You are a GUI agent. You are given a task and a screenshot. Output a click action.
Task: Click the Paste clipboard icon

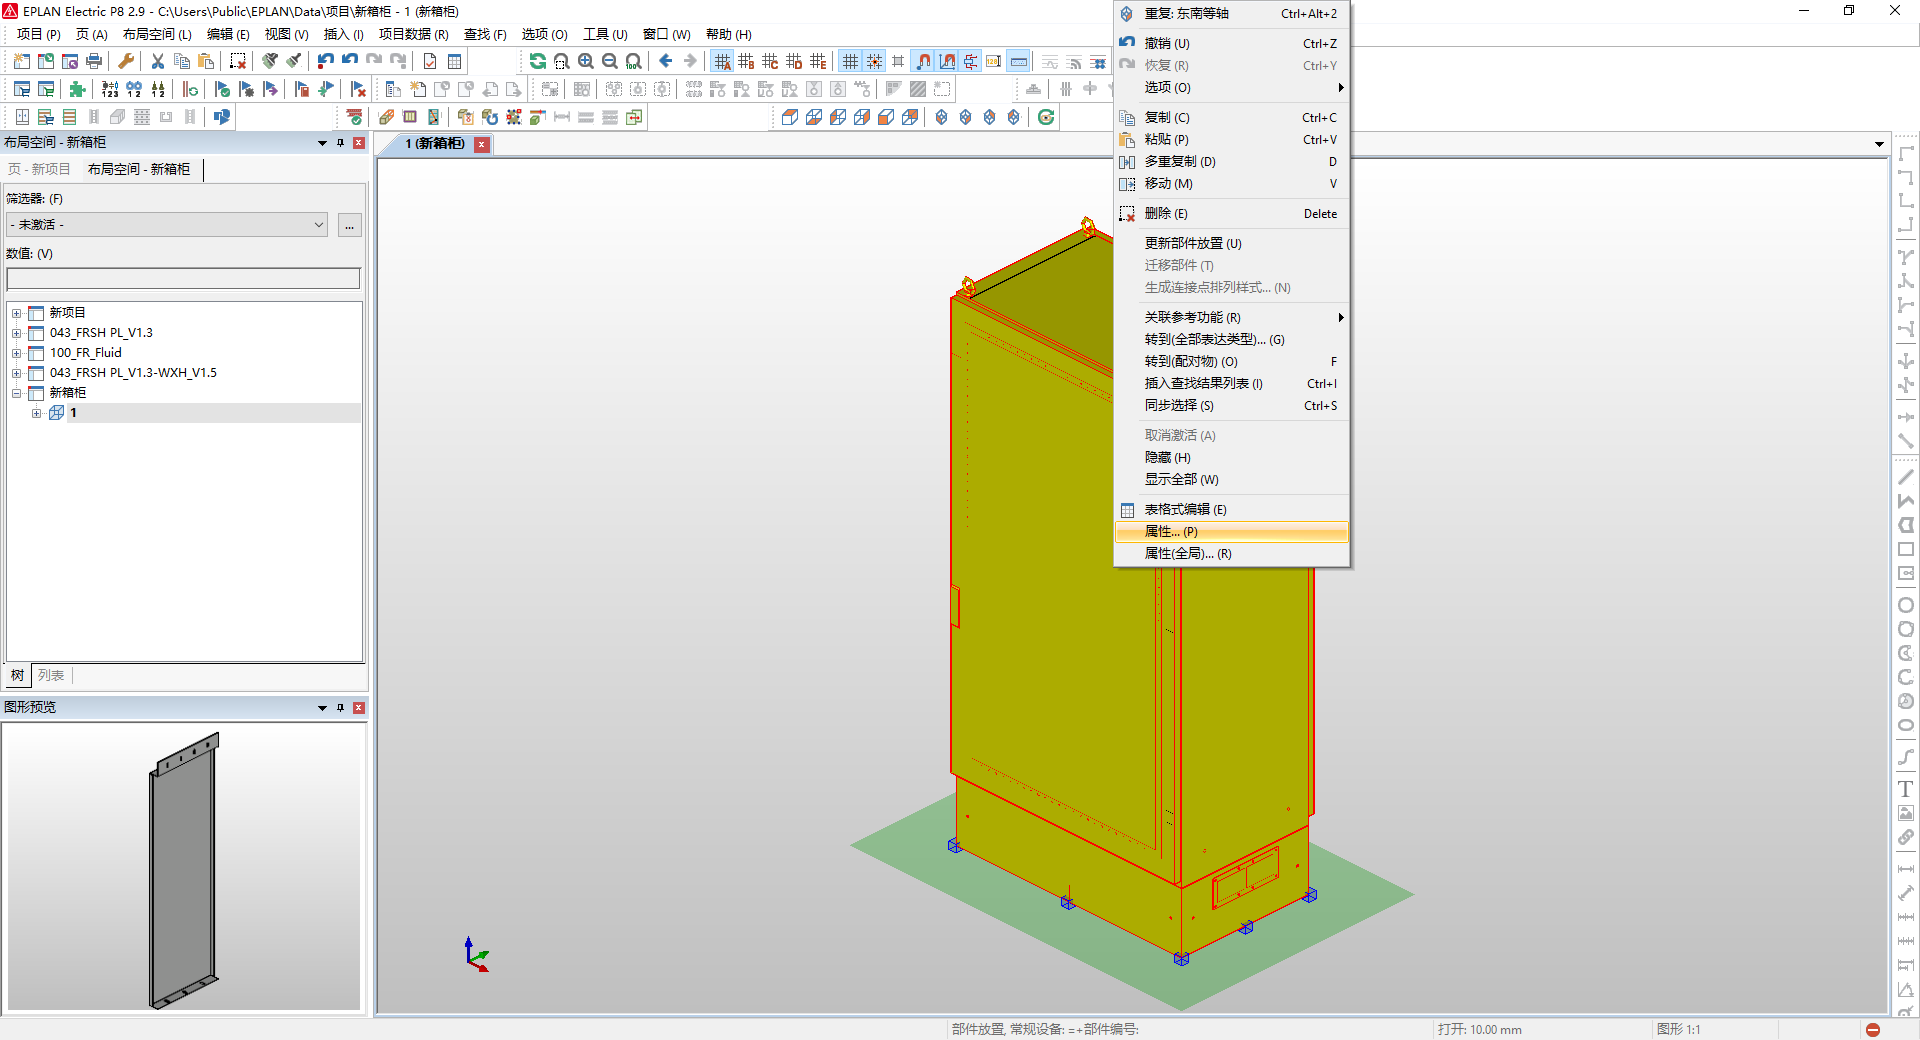pos(205,61)
